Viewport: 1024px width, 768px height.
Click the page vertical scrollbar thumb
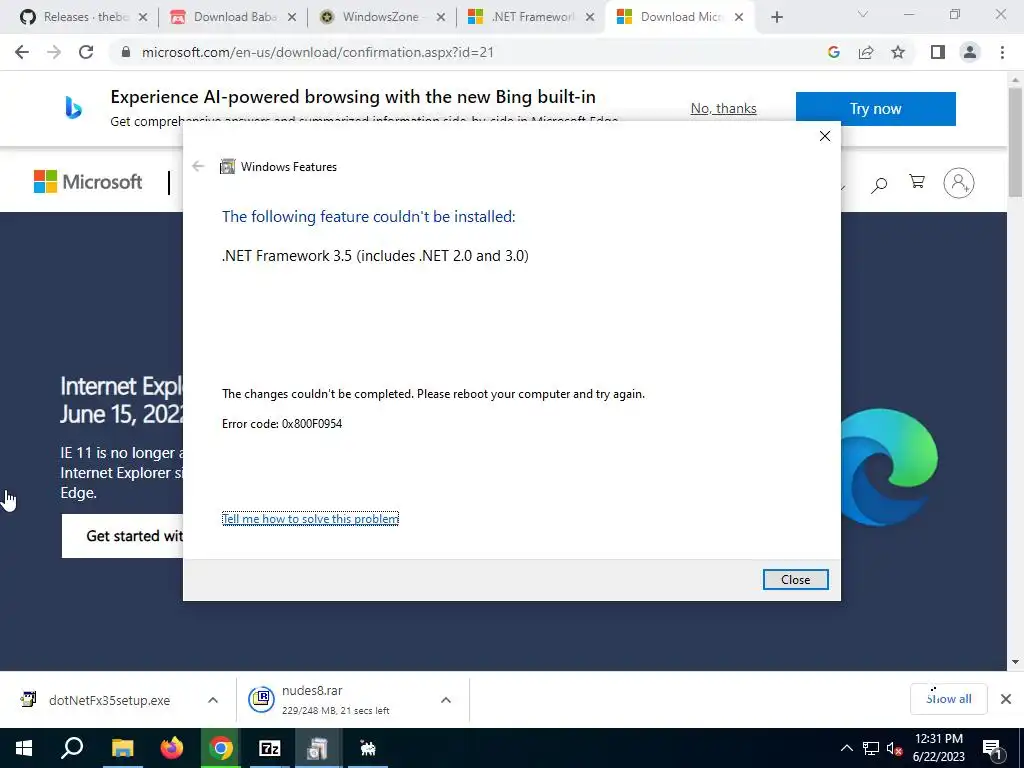click(1015, 142)
